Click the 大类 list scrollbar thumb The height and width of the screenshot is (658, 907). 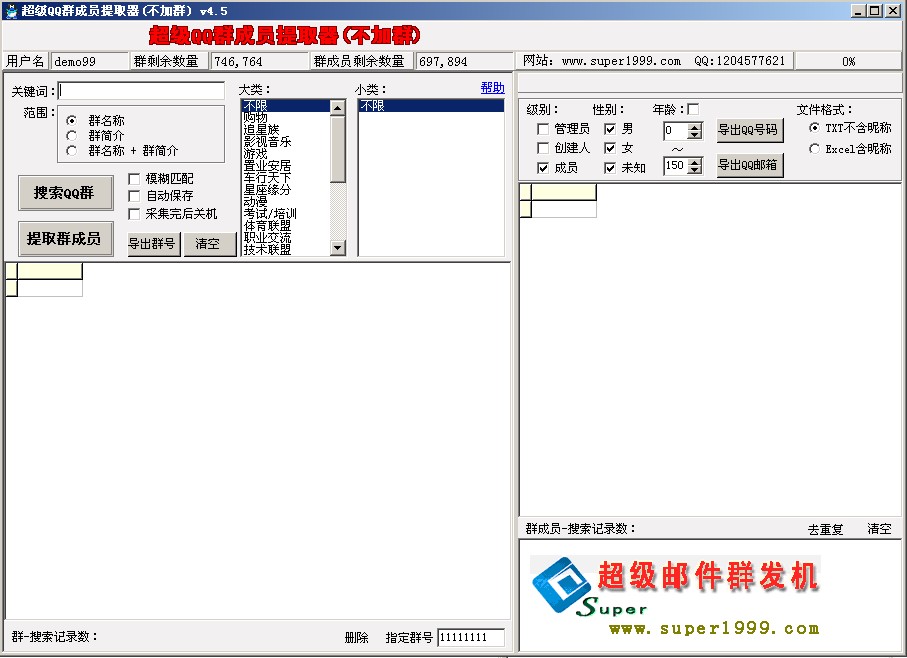pyautogui.click(x=337, y=149)
